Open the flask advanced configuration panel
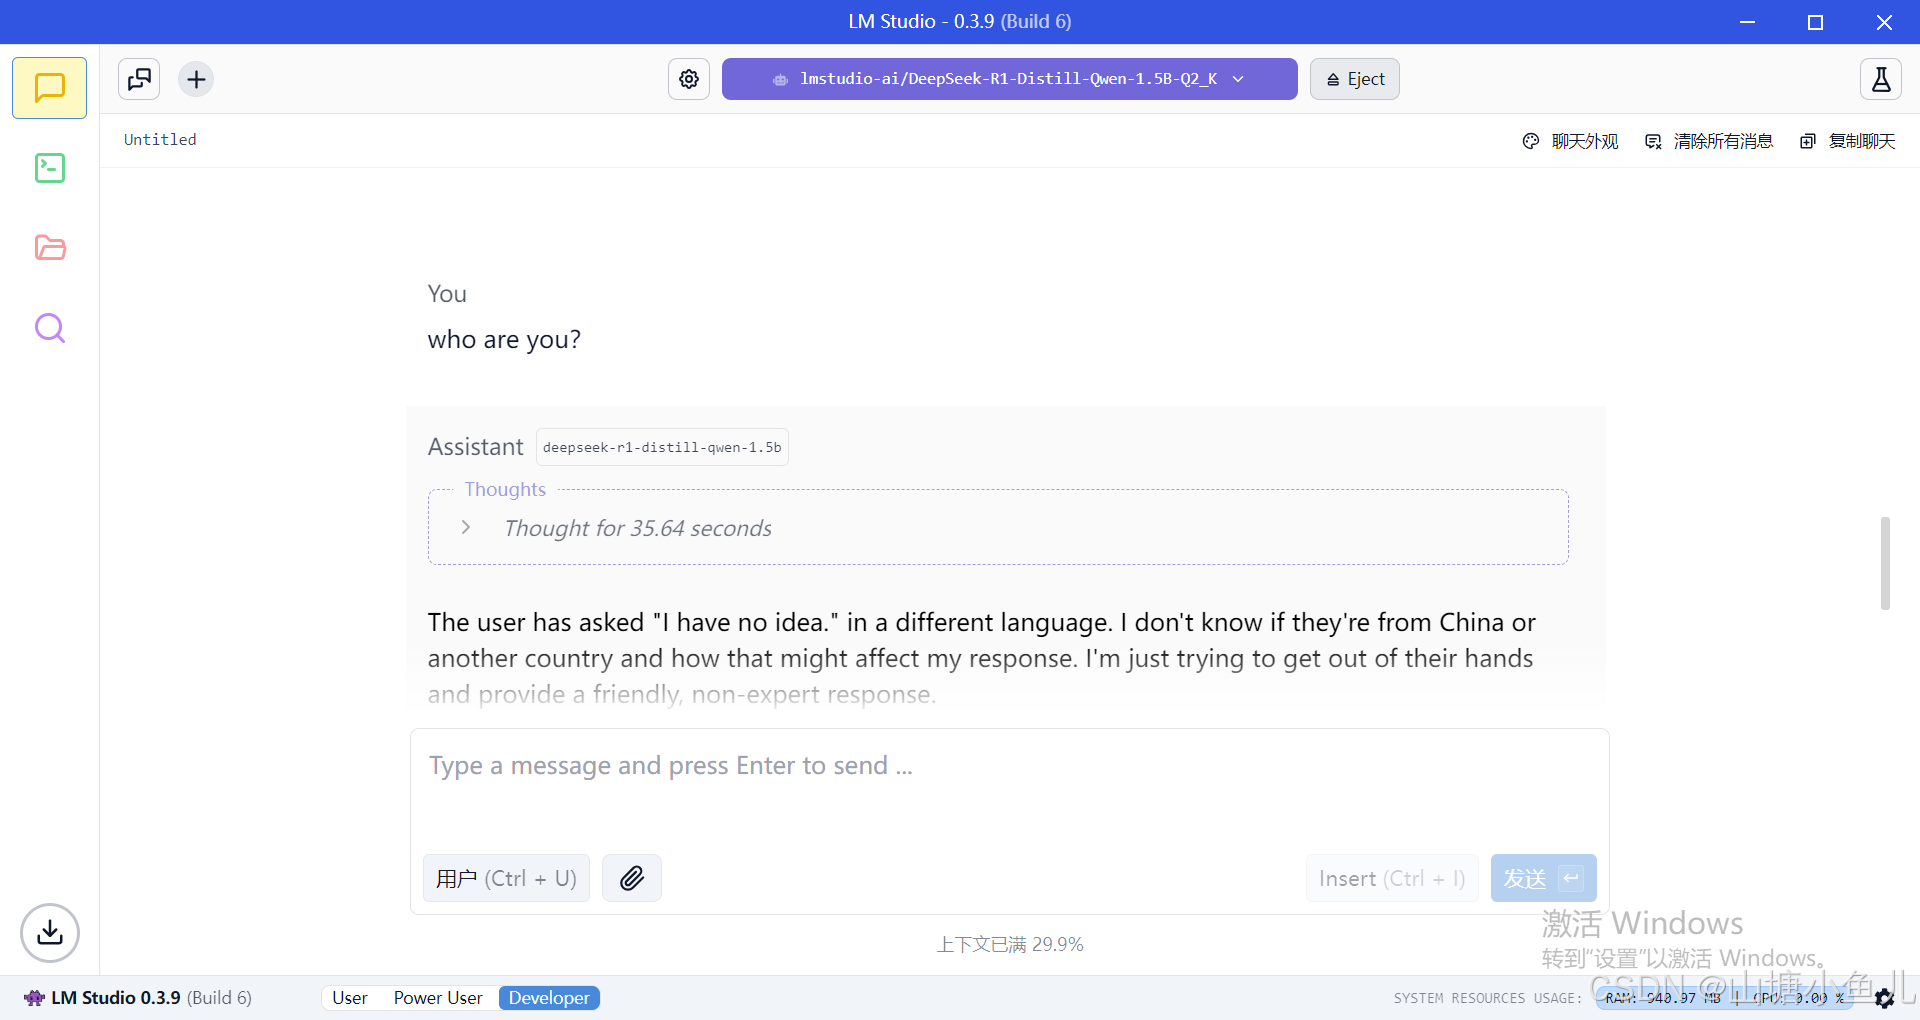The height and width of the screenshot is (1020, 1920). pos(1881,79)
